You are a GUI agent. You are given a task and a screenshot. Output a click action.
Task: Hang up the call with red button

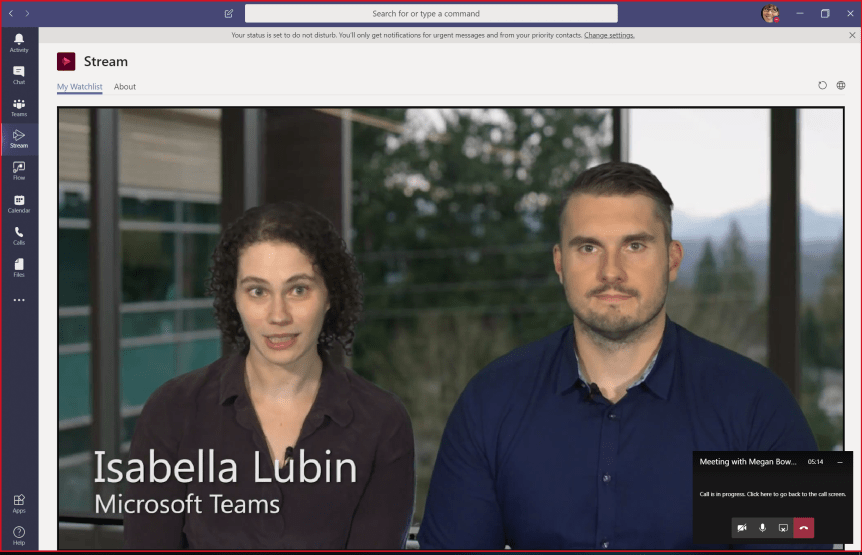tap(804, 527)
